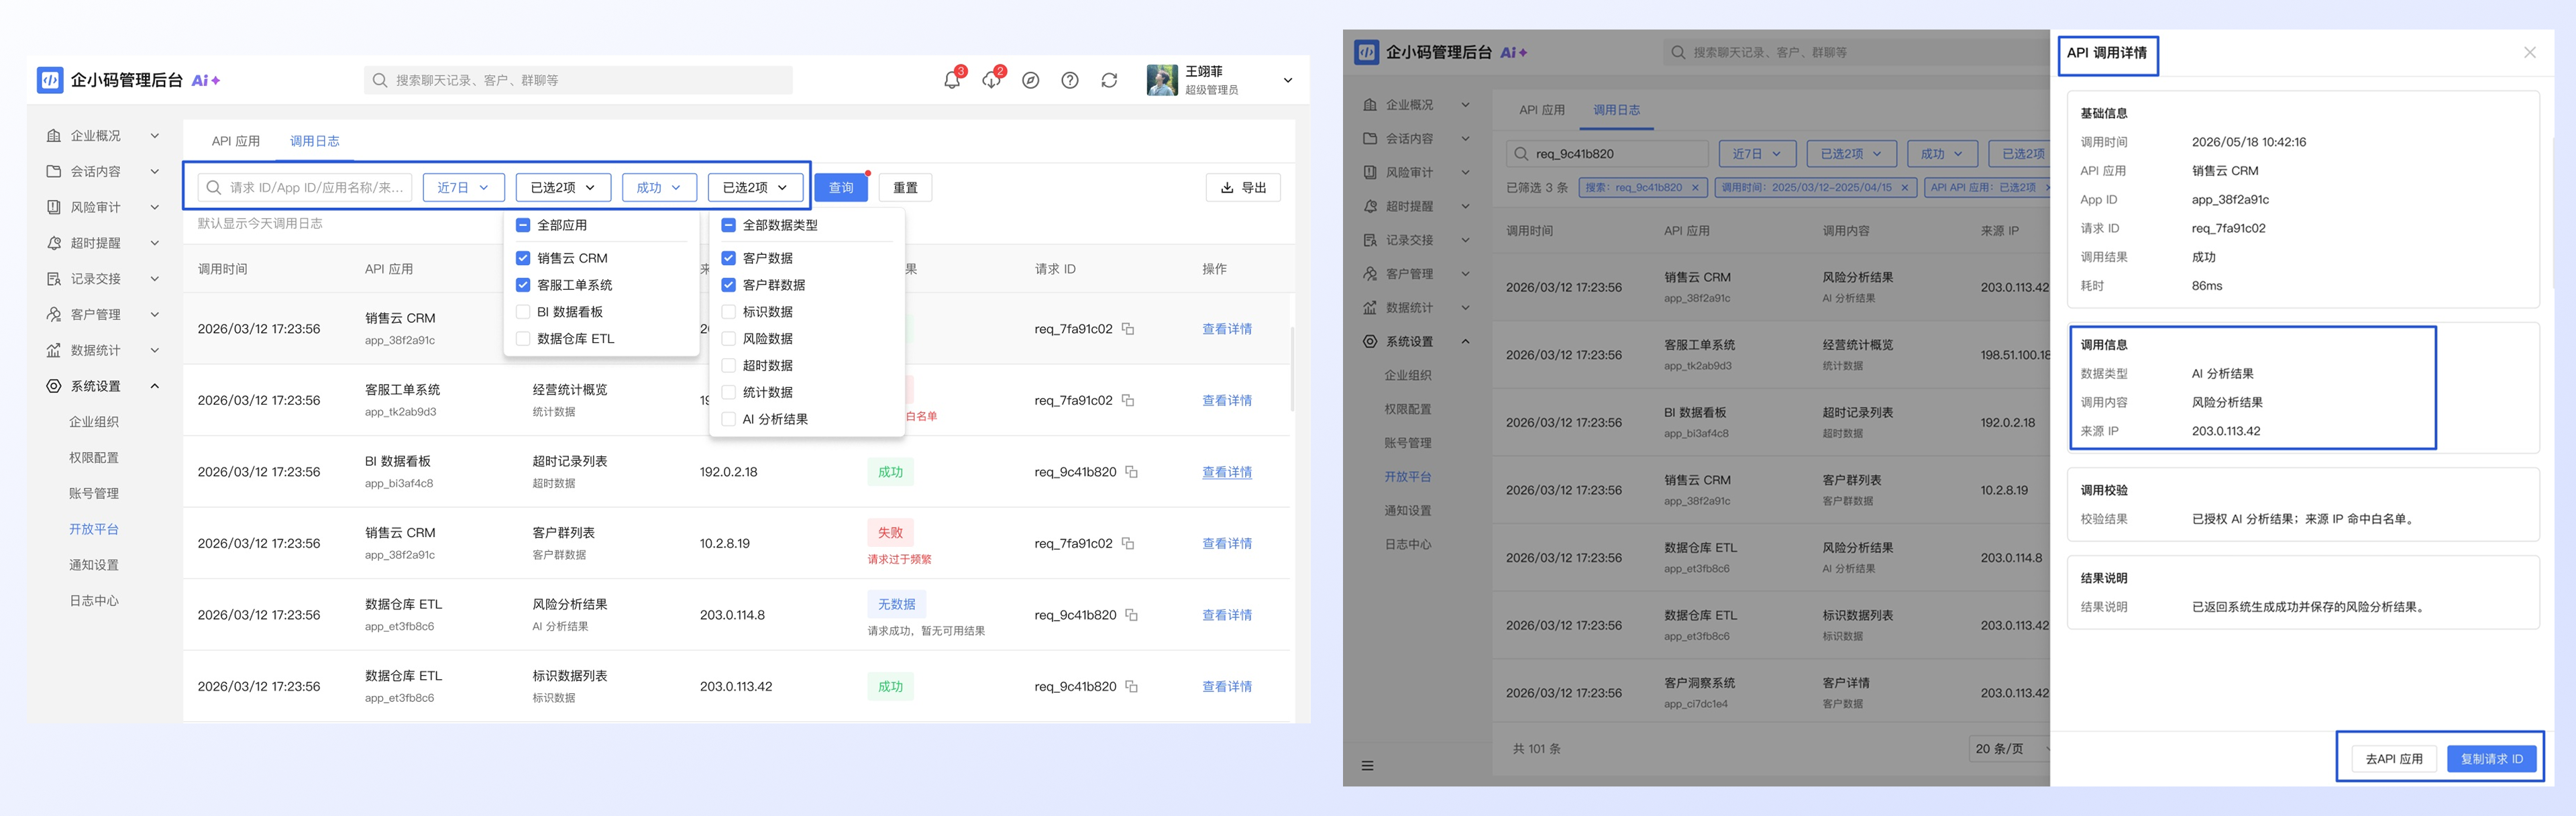Open 近7日 dropdown on left screen
The width and height of the screenshot is (2576, 816).
pos(463,187)
